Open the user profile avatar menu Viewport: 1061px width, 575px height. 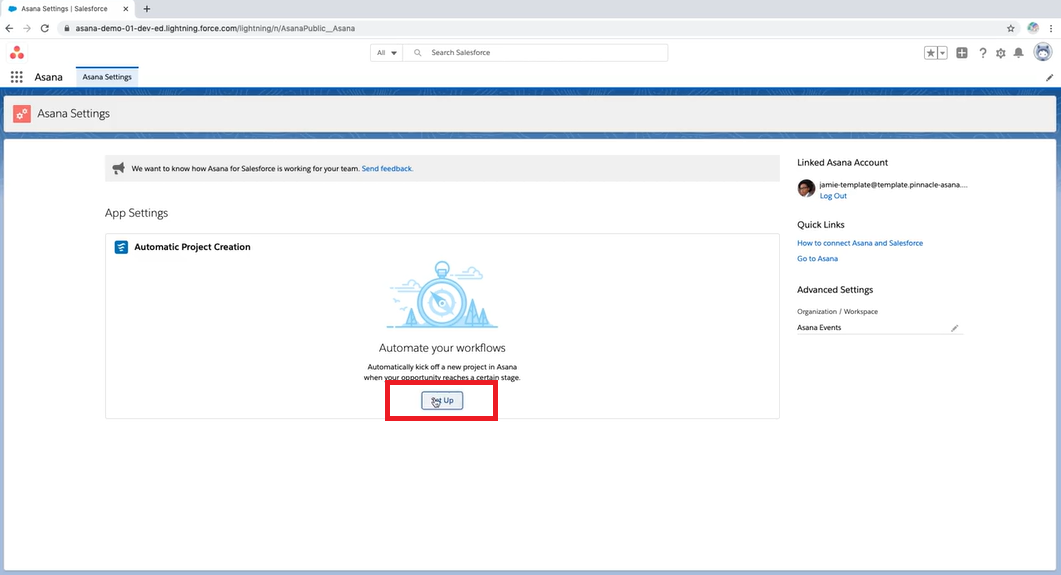(1043, 52)
